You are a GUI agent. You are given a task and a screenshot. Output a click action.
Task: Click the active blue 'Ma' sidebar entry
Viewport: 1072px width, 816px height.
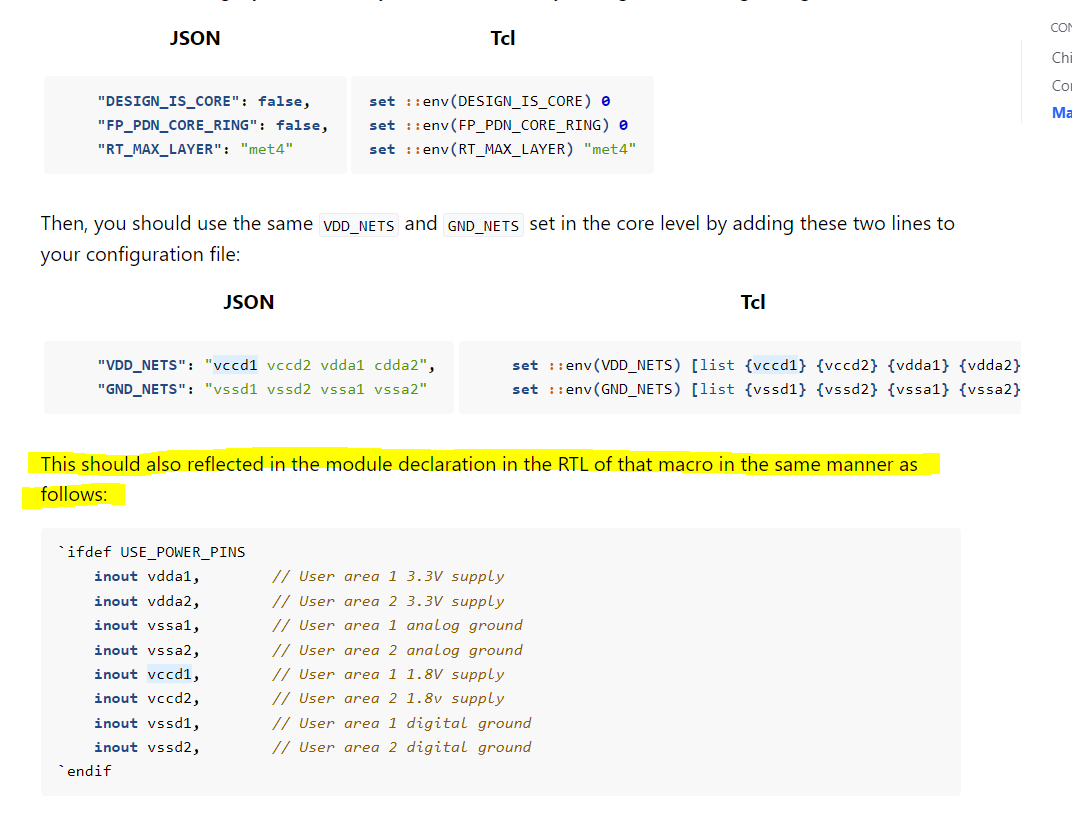pyautogui.click(x=1061, y=112)
